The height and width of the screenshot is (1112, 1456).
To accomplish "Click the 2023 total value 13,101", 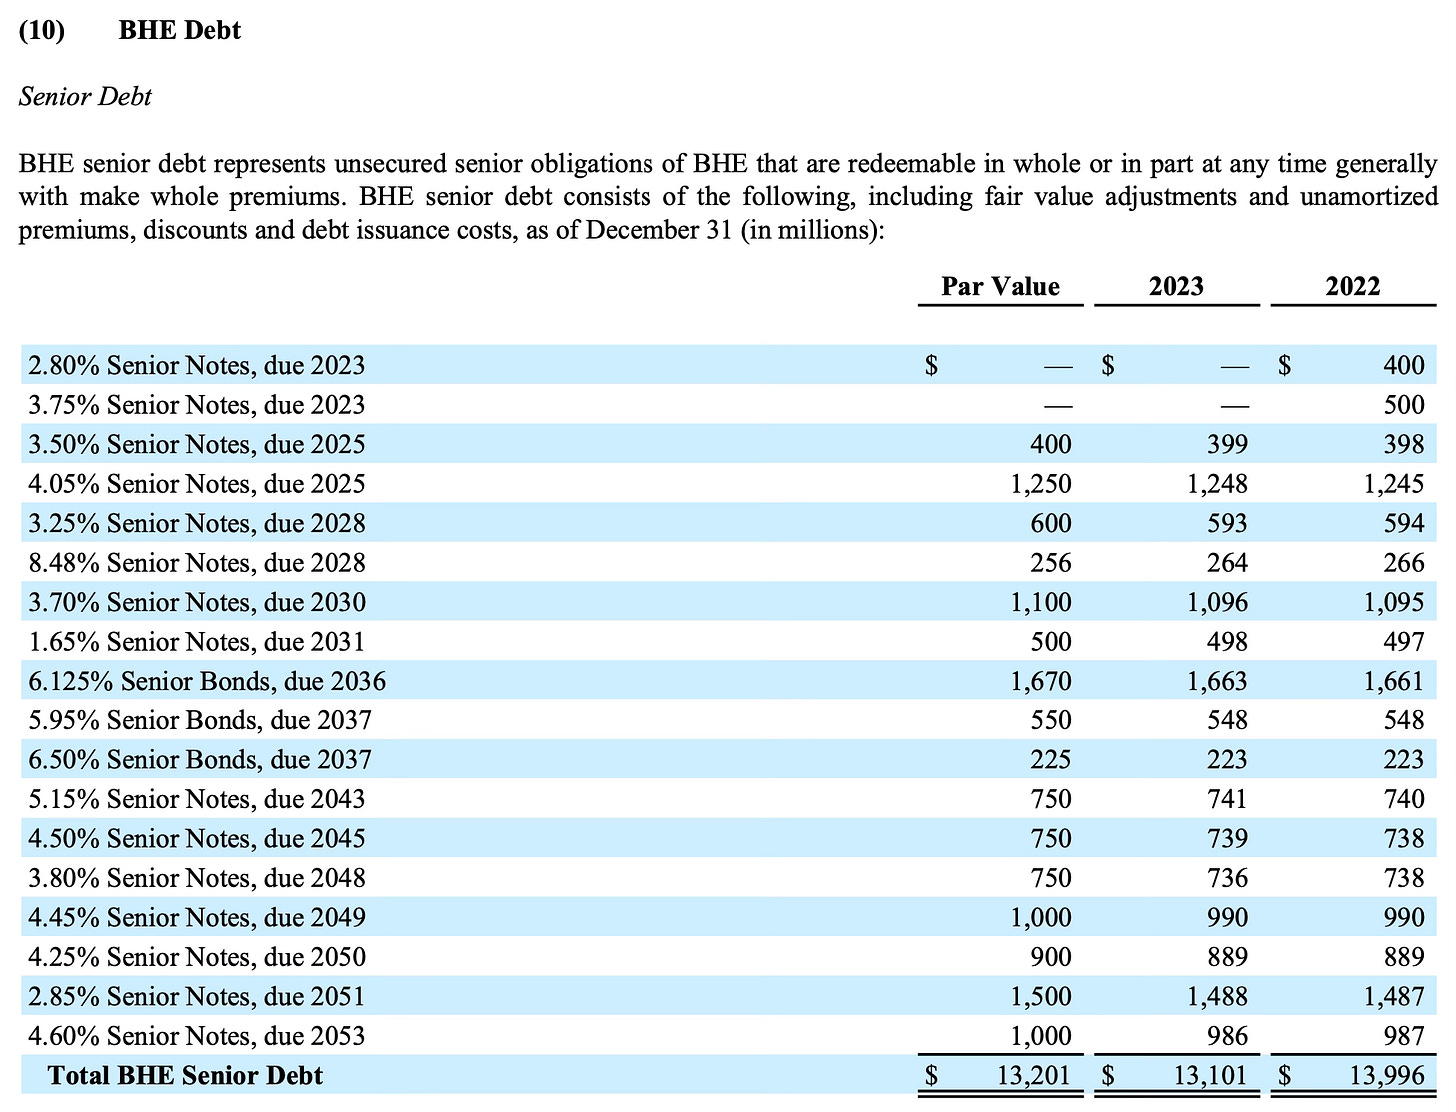I will coord(1211,1076).
